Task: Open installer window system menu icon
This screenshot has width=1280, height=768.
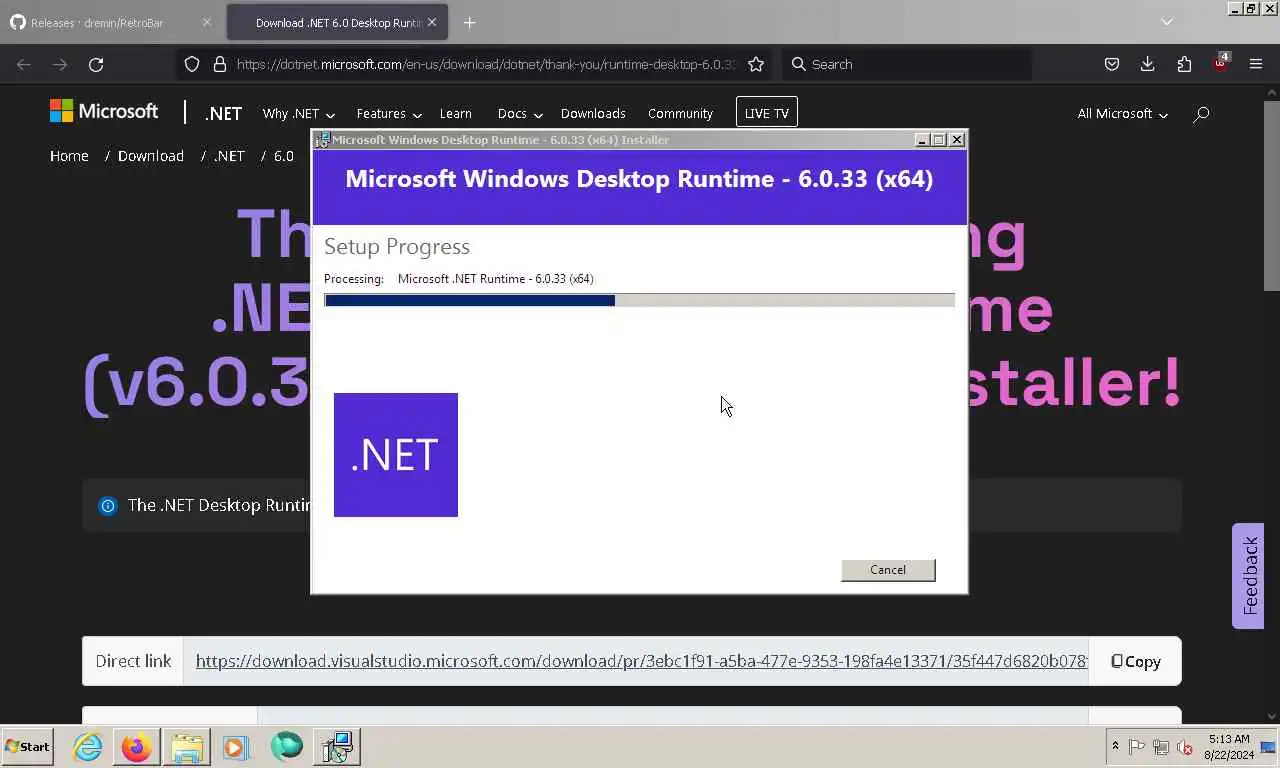Action: point(322,140)
